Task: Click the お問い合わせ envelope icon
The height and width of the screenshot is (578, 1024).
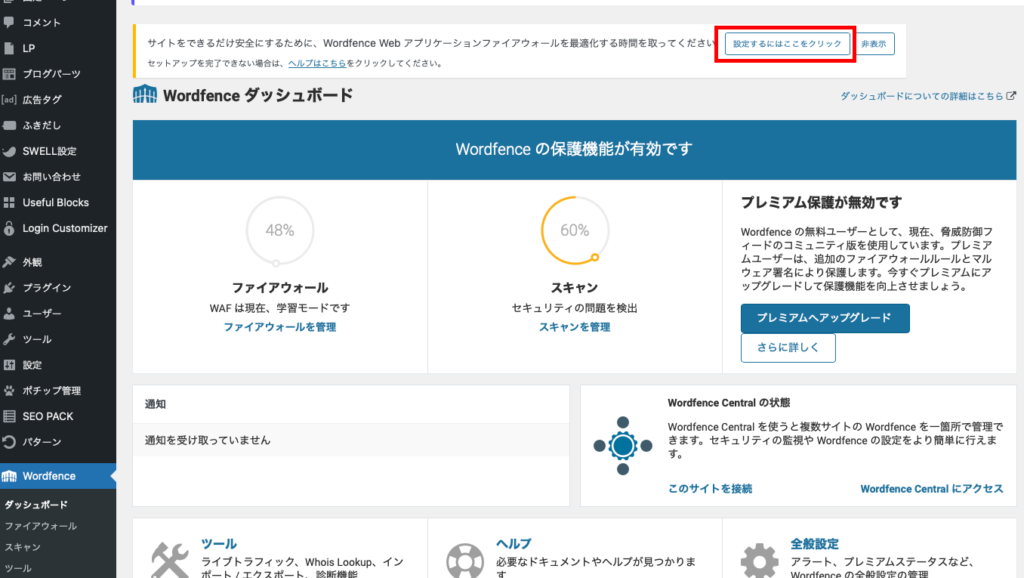Action: [x=9, y=177]
